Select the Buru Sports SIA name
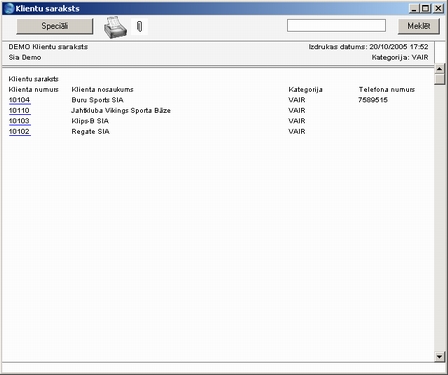The width and height of the screenshot is (448, 375). (97, 100)
